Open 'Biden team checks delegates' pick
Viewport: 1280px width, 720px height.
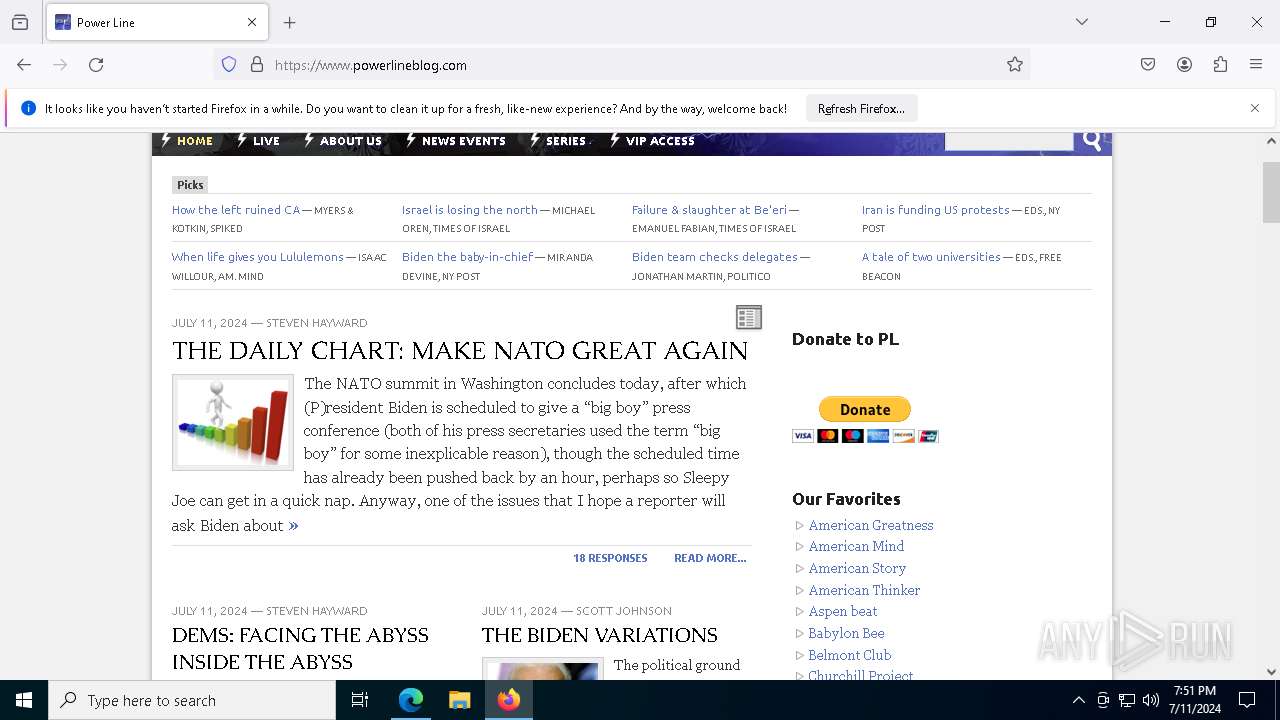click(715, 257)
